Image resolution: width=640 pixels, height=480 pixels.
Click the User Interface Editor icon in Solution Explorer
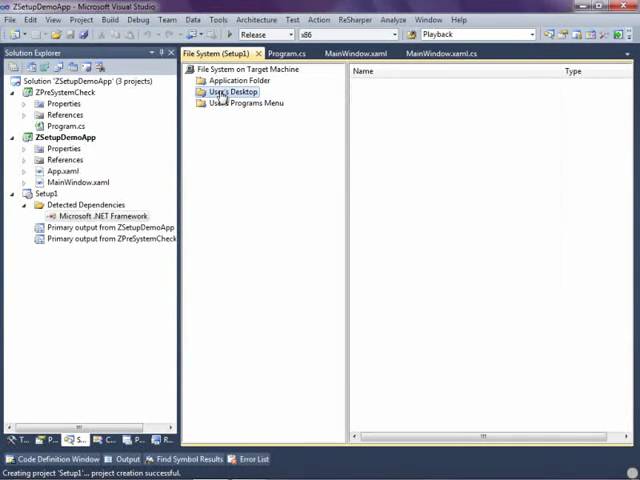click(x=73, y=67)
